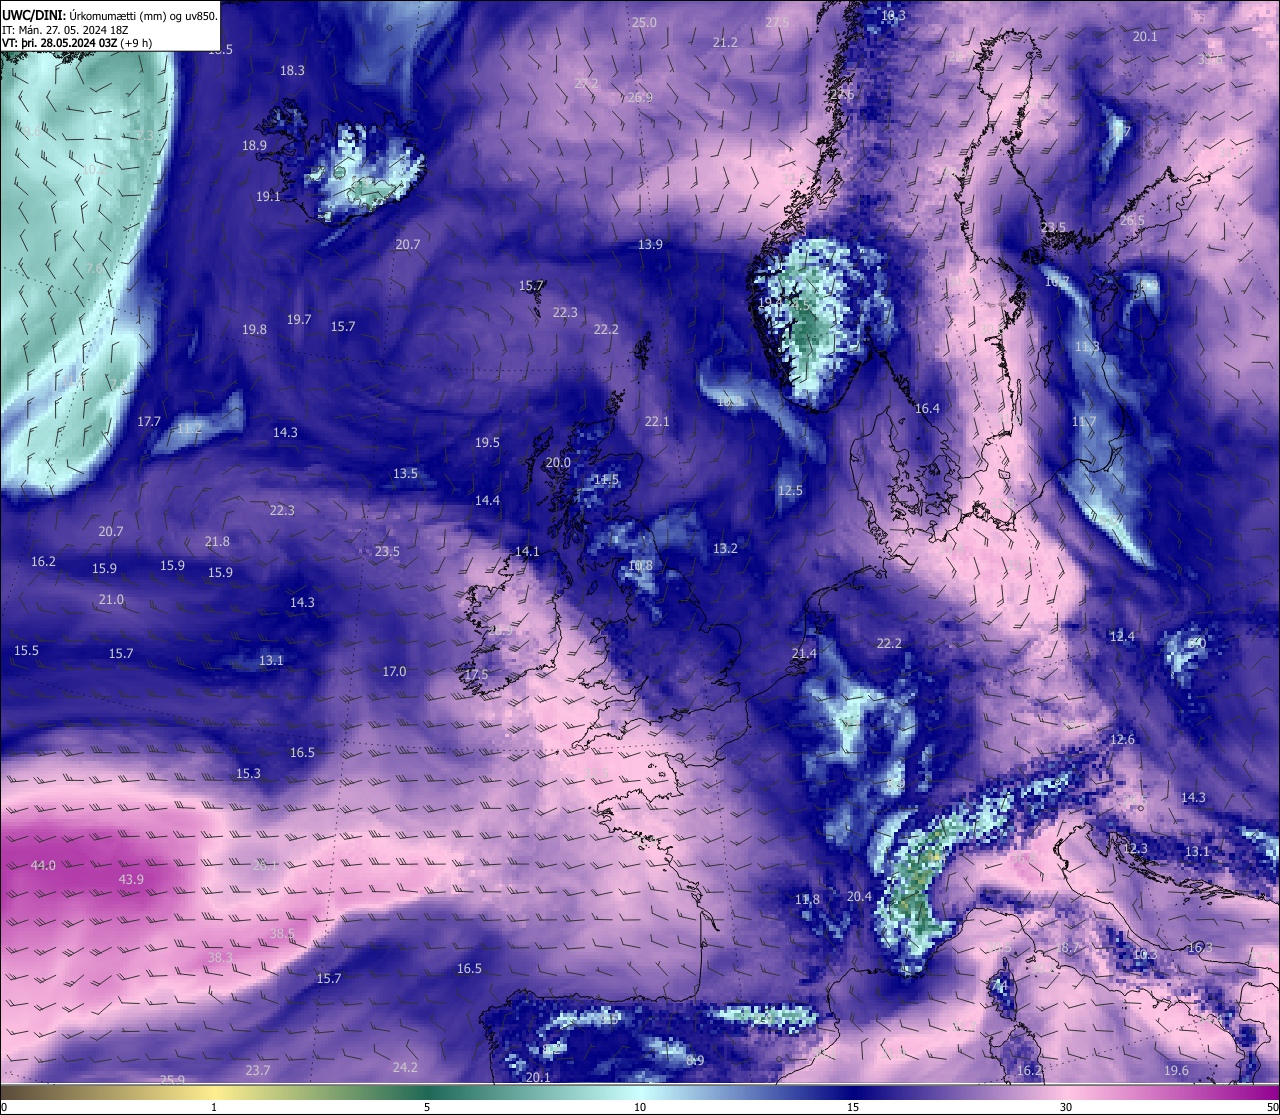The image size is (1280, 1115).
Task: Click the map value '17.0'
Action: [394, 671]
